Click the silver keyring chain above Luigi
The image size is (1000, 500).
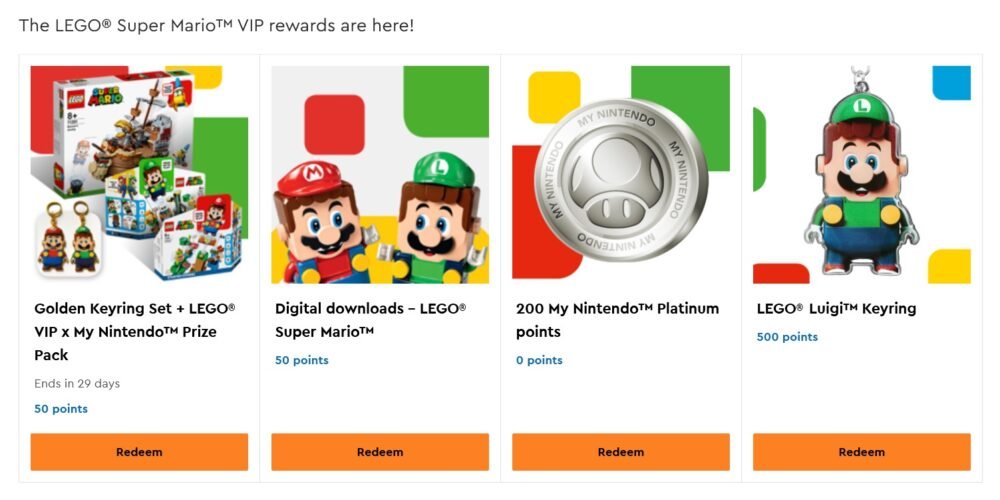click(x=859, y=78)
